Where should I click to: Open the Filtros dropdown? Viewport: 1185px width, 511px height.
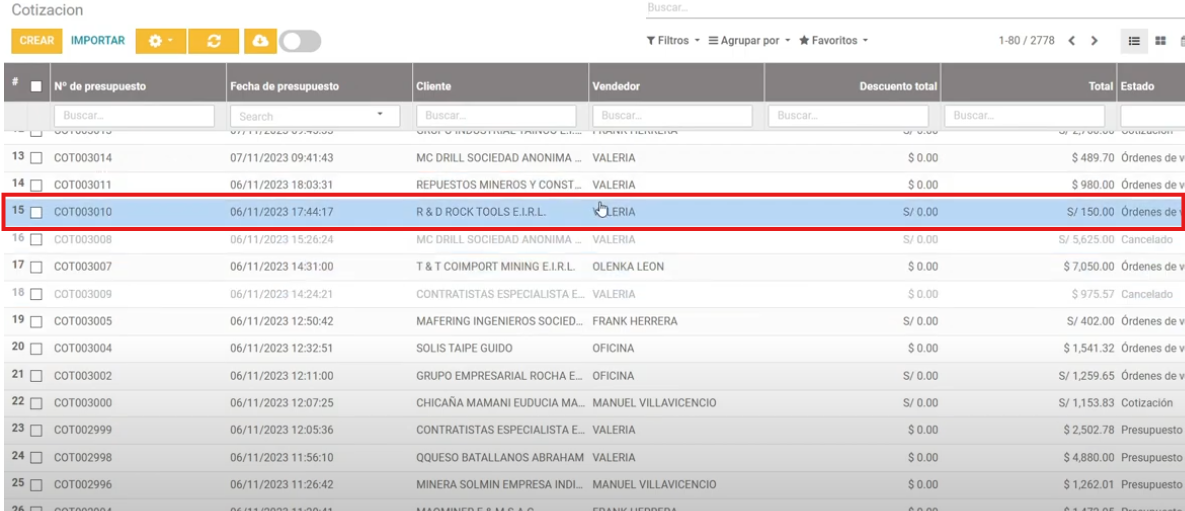coord(673,41)
